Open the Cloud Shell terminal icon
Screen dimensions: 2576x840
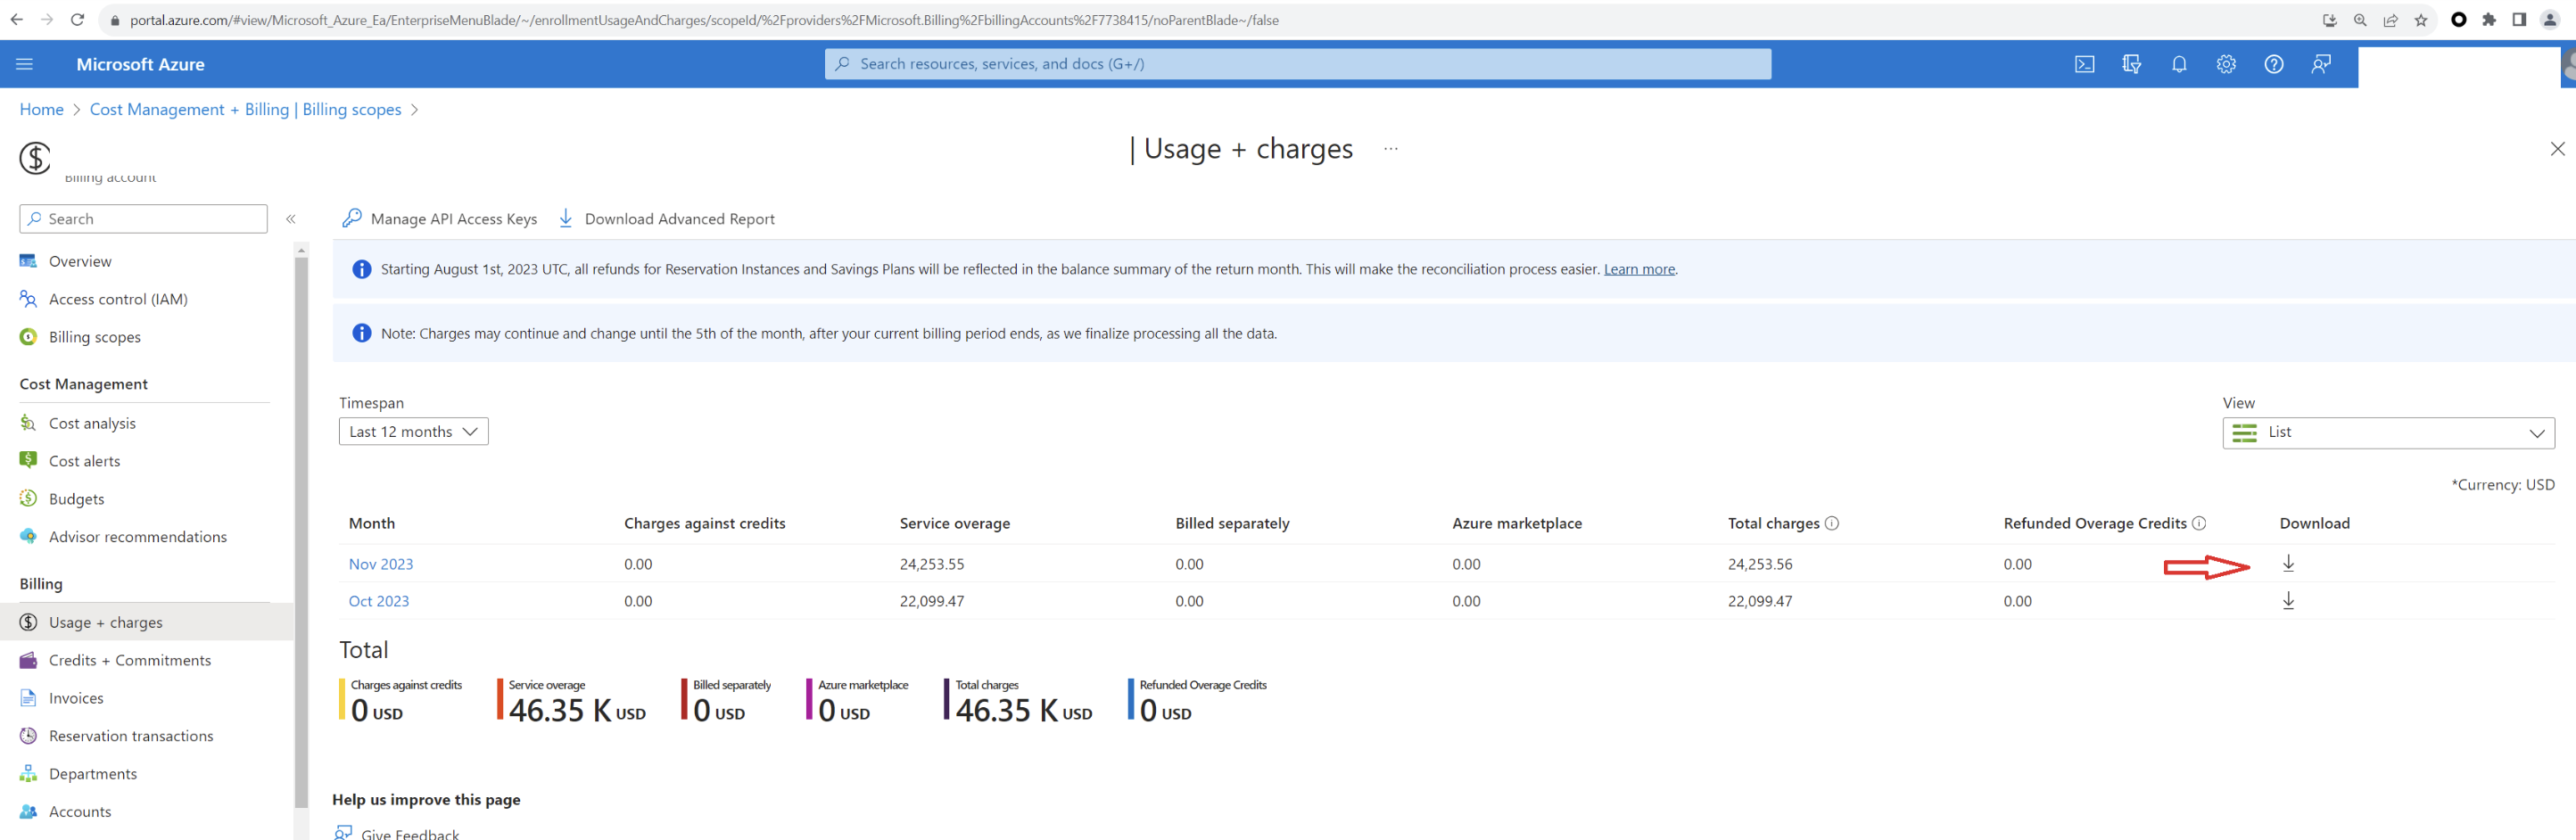coord(2084,63)
